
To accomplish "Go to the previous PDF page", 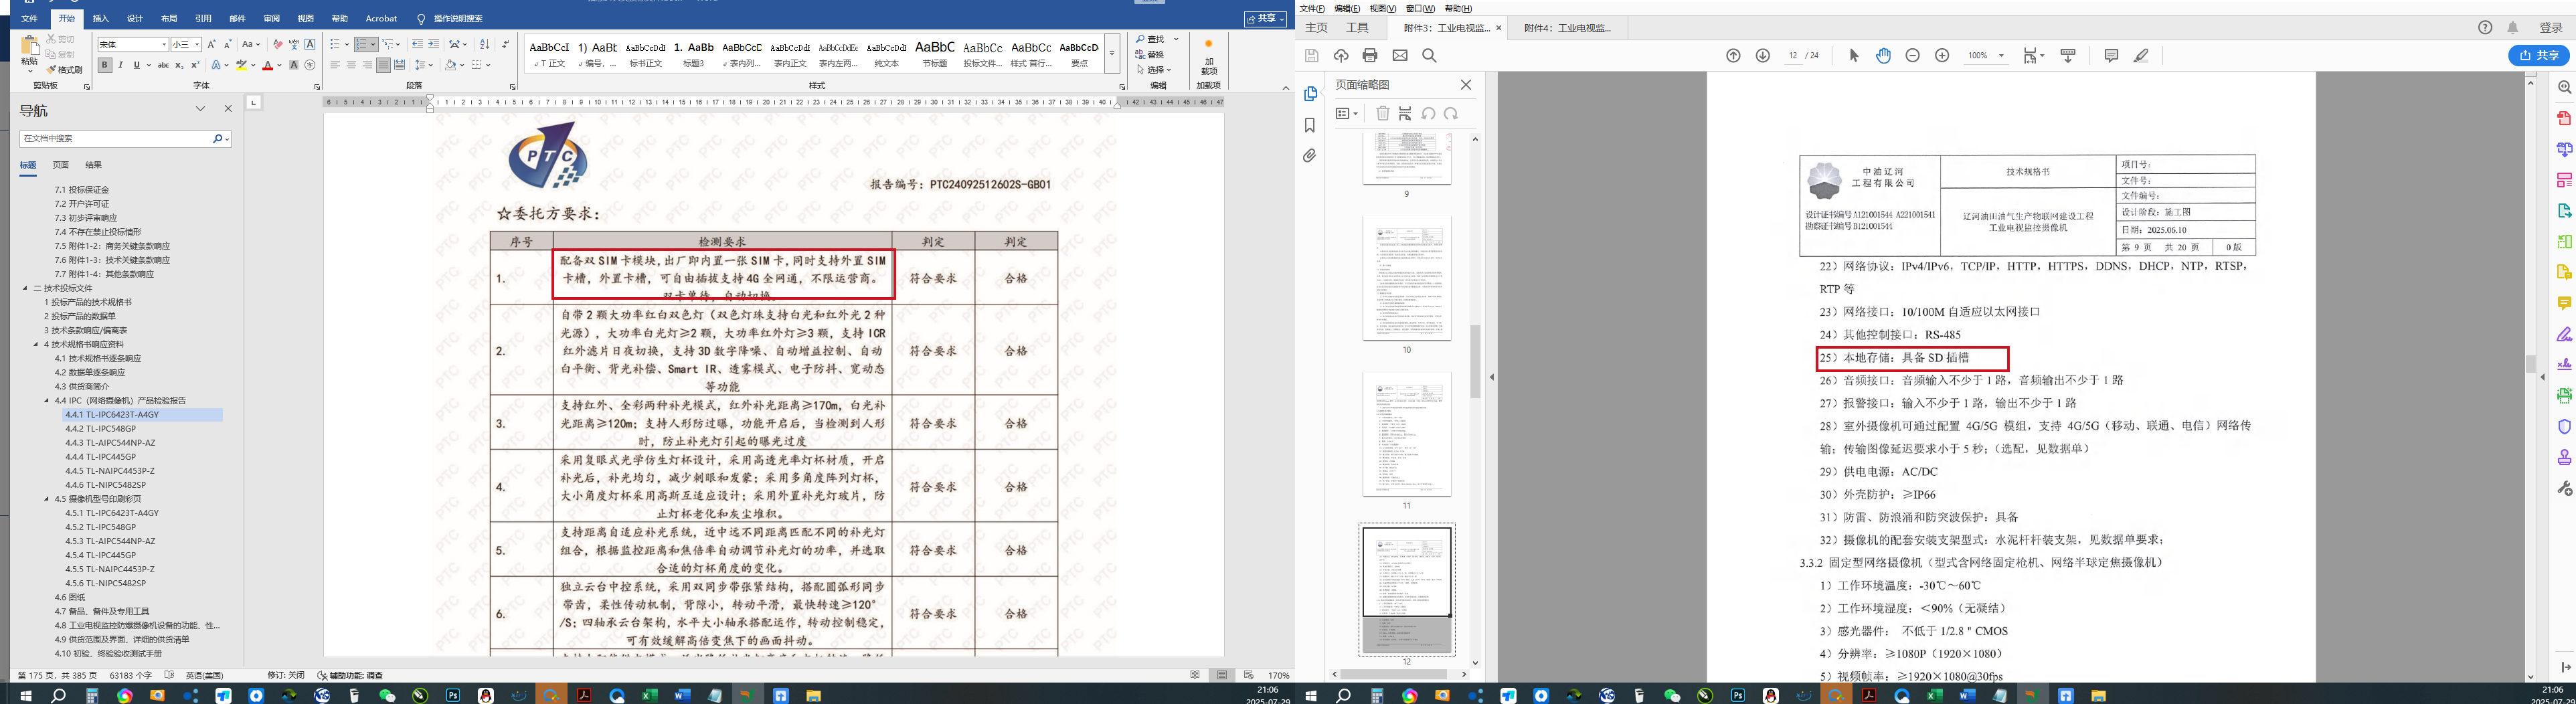I will pos(1733,56).
